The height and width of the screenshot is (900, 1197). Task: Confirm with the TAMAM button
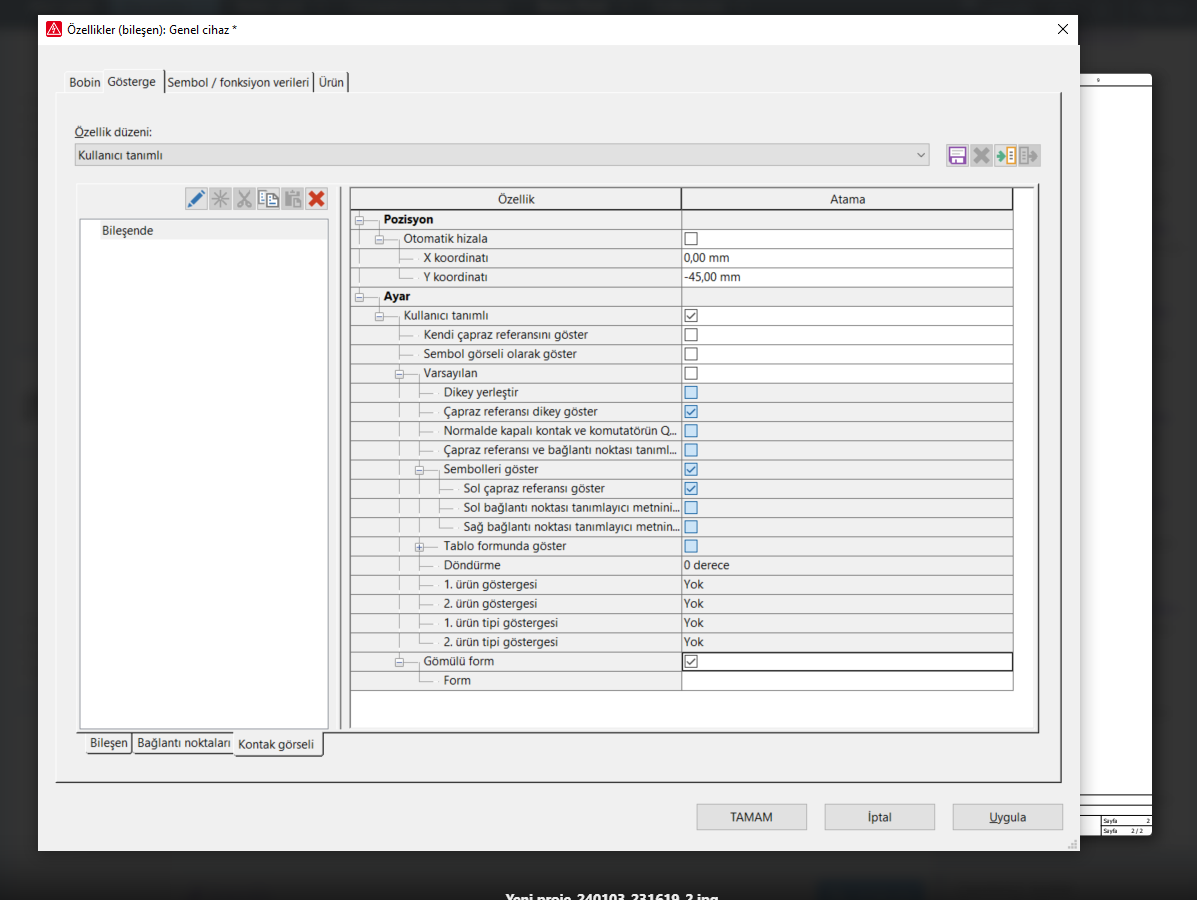pos(751,817)
